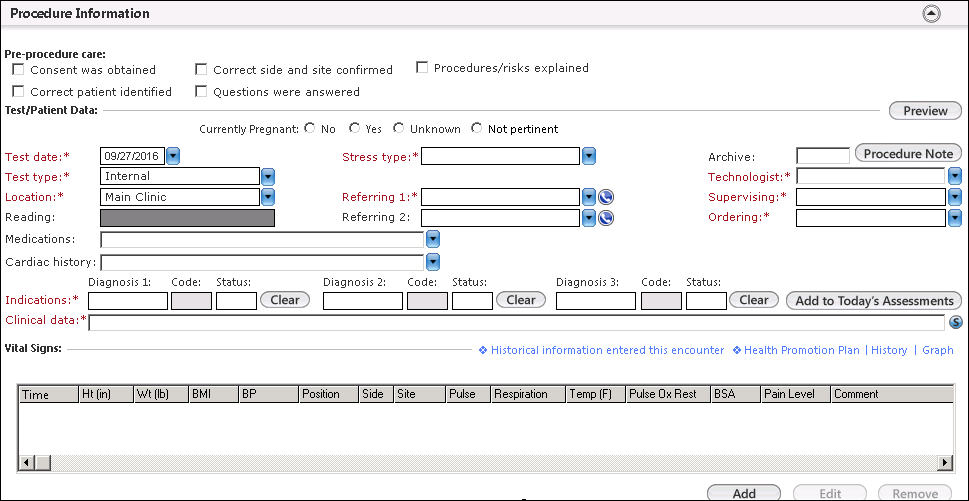The width and height of the screenshot is (969, 501).
Task: Click the vital signs horizontal scrollbar thumb
Action: click(43, 462)
